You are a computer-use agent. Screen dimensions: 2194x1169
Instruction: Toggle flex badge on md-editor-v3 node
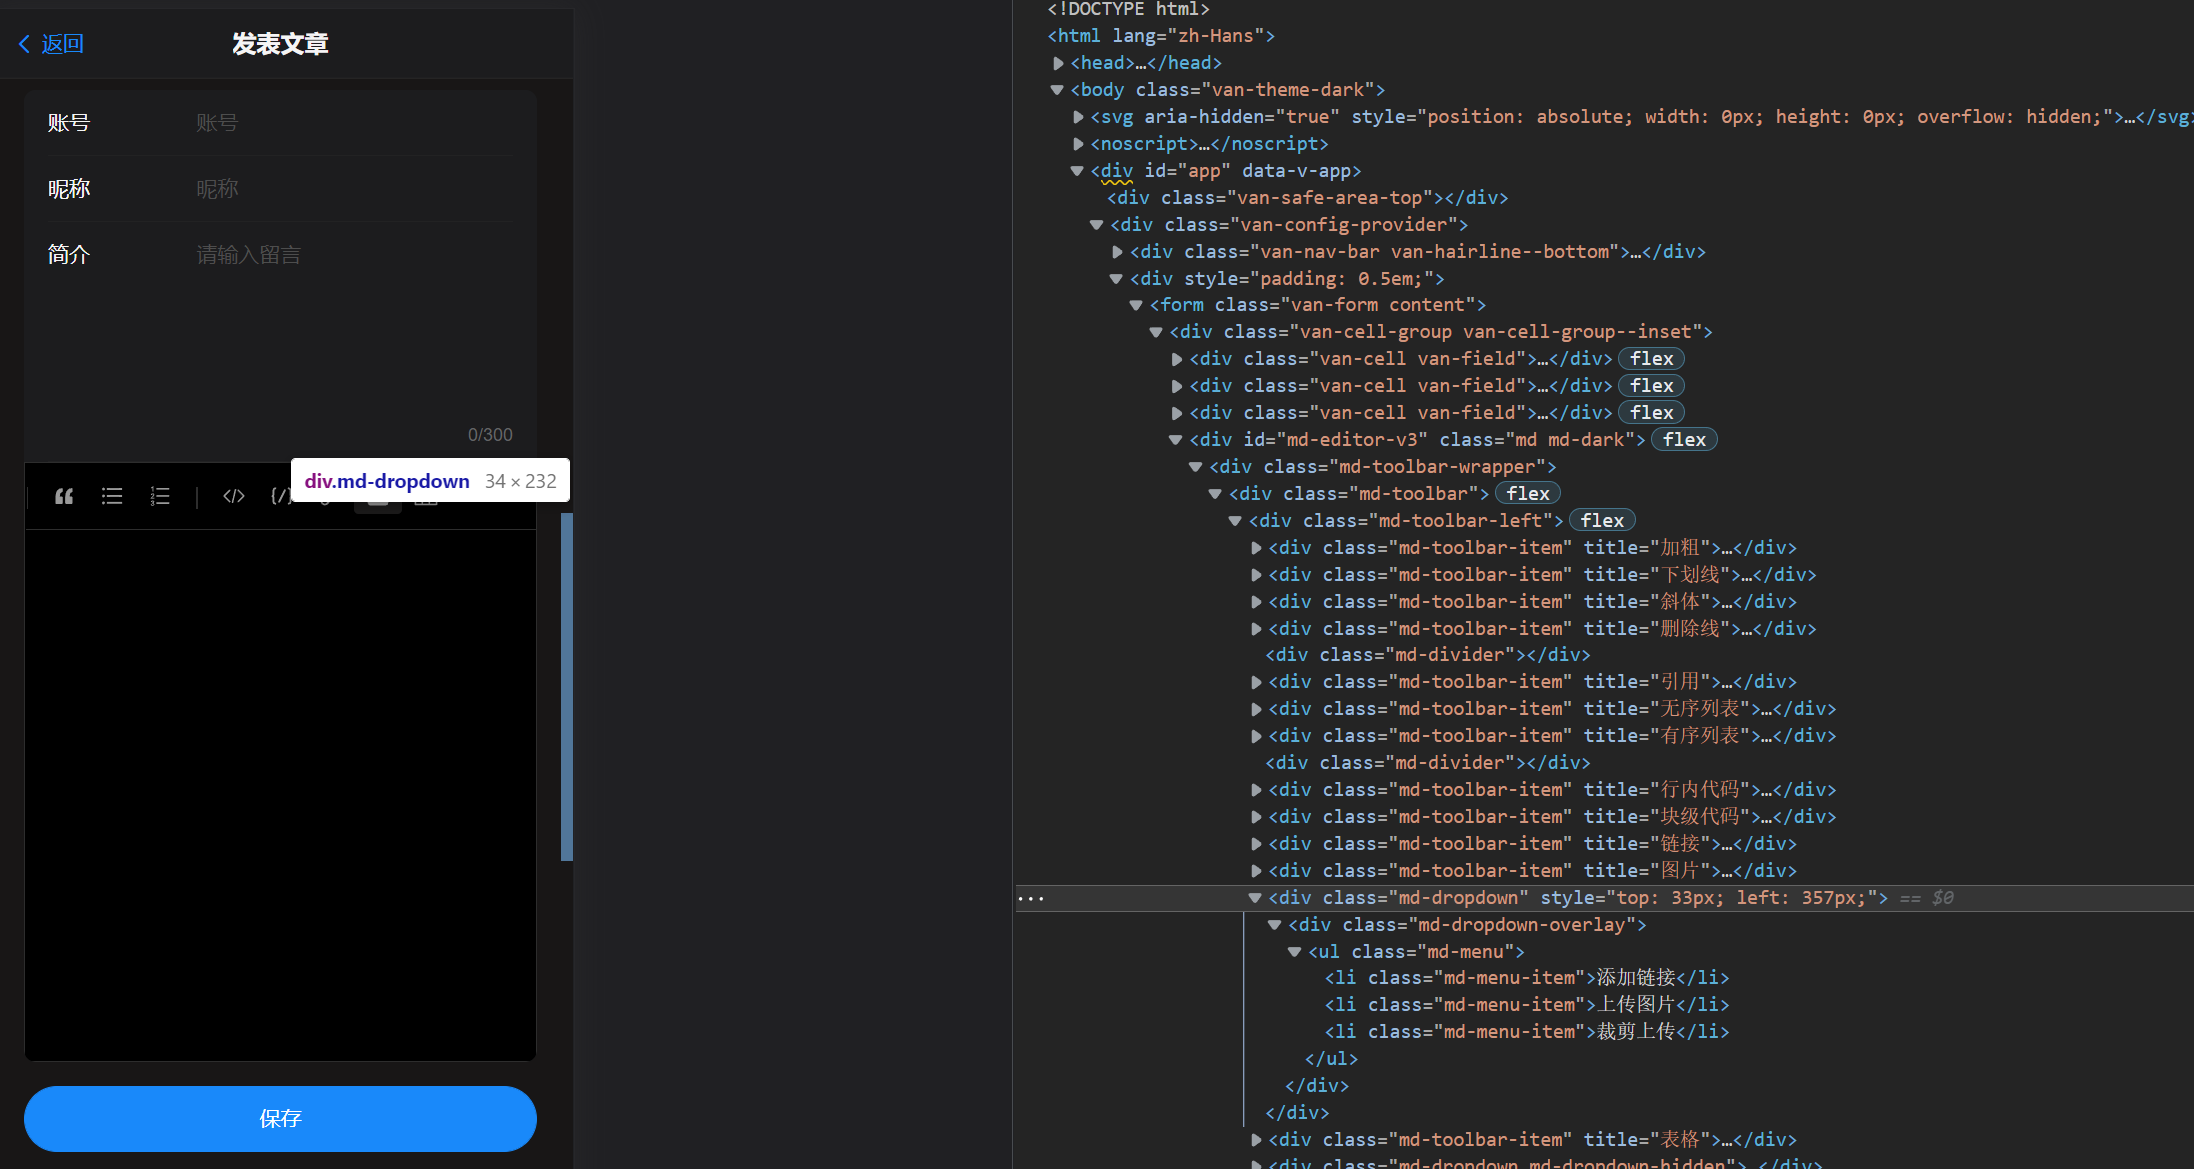click(x=1684, y=440)
